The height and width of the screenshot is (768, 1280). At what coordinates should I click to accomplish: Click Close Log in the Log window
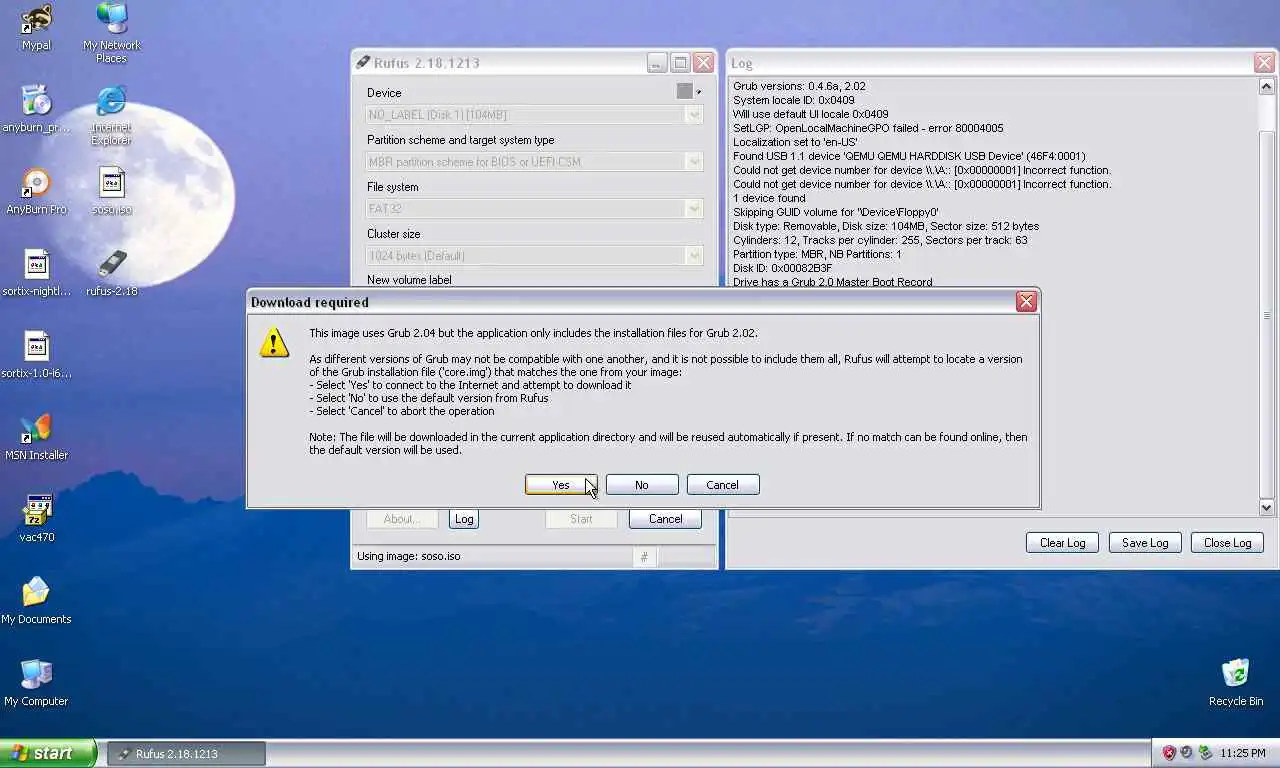[x=1227, y=543]
